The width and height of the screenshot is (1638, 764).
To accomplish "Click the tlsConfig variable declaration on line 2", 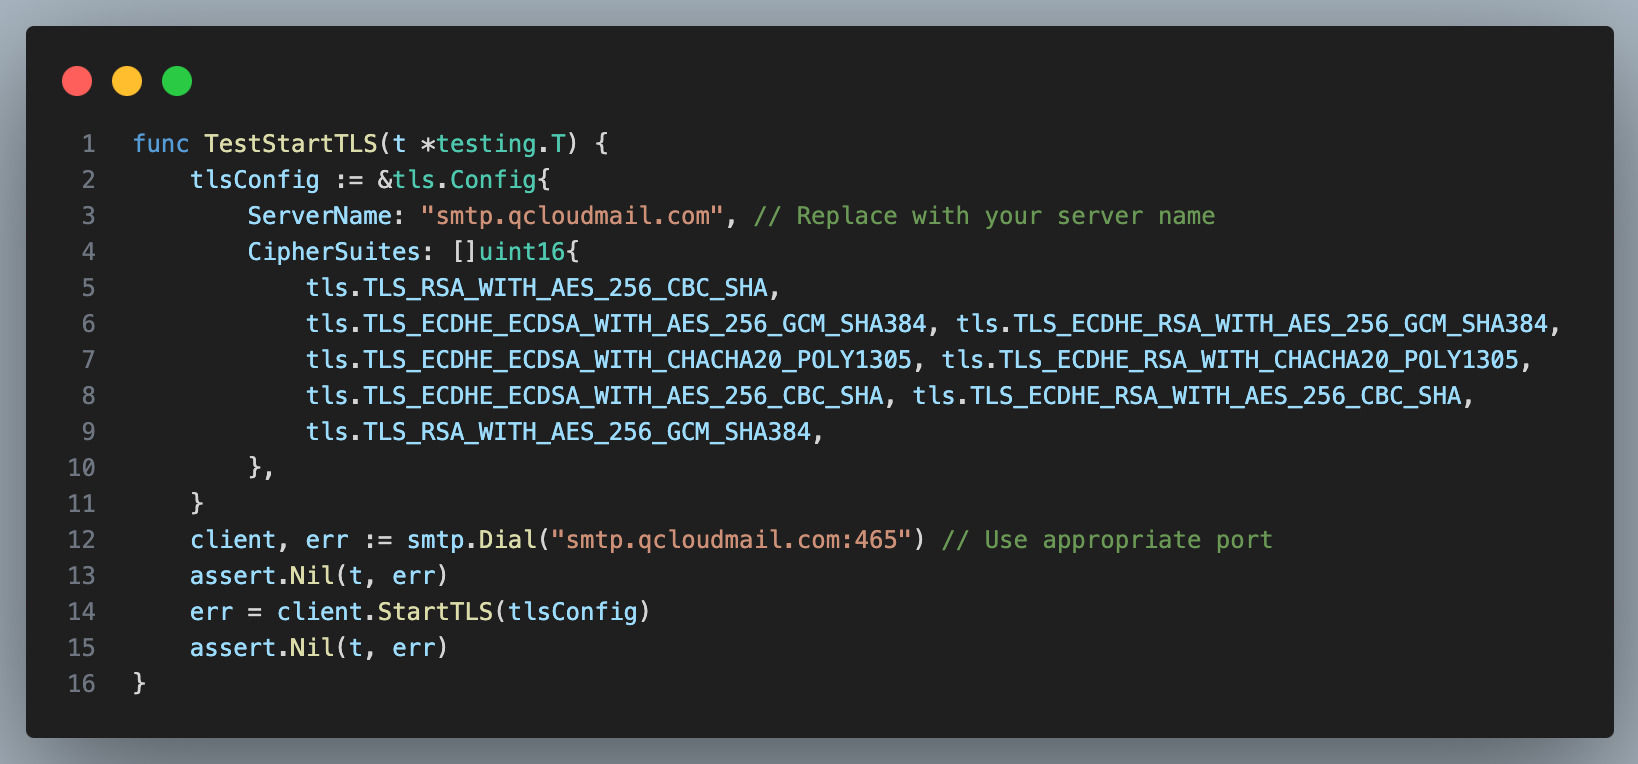I will pyautogui.click(x=255, y=180).
